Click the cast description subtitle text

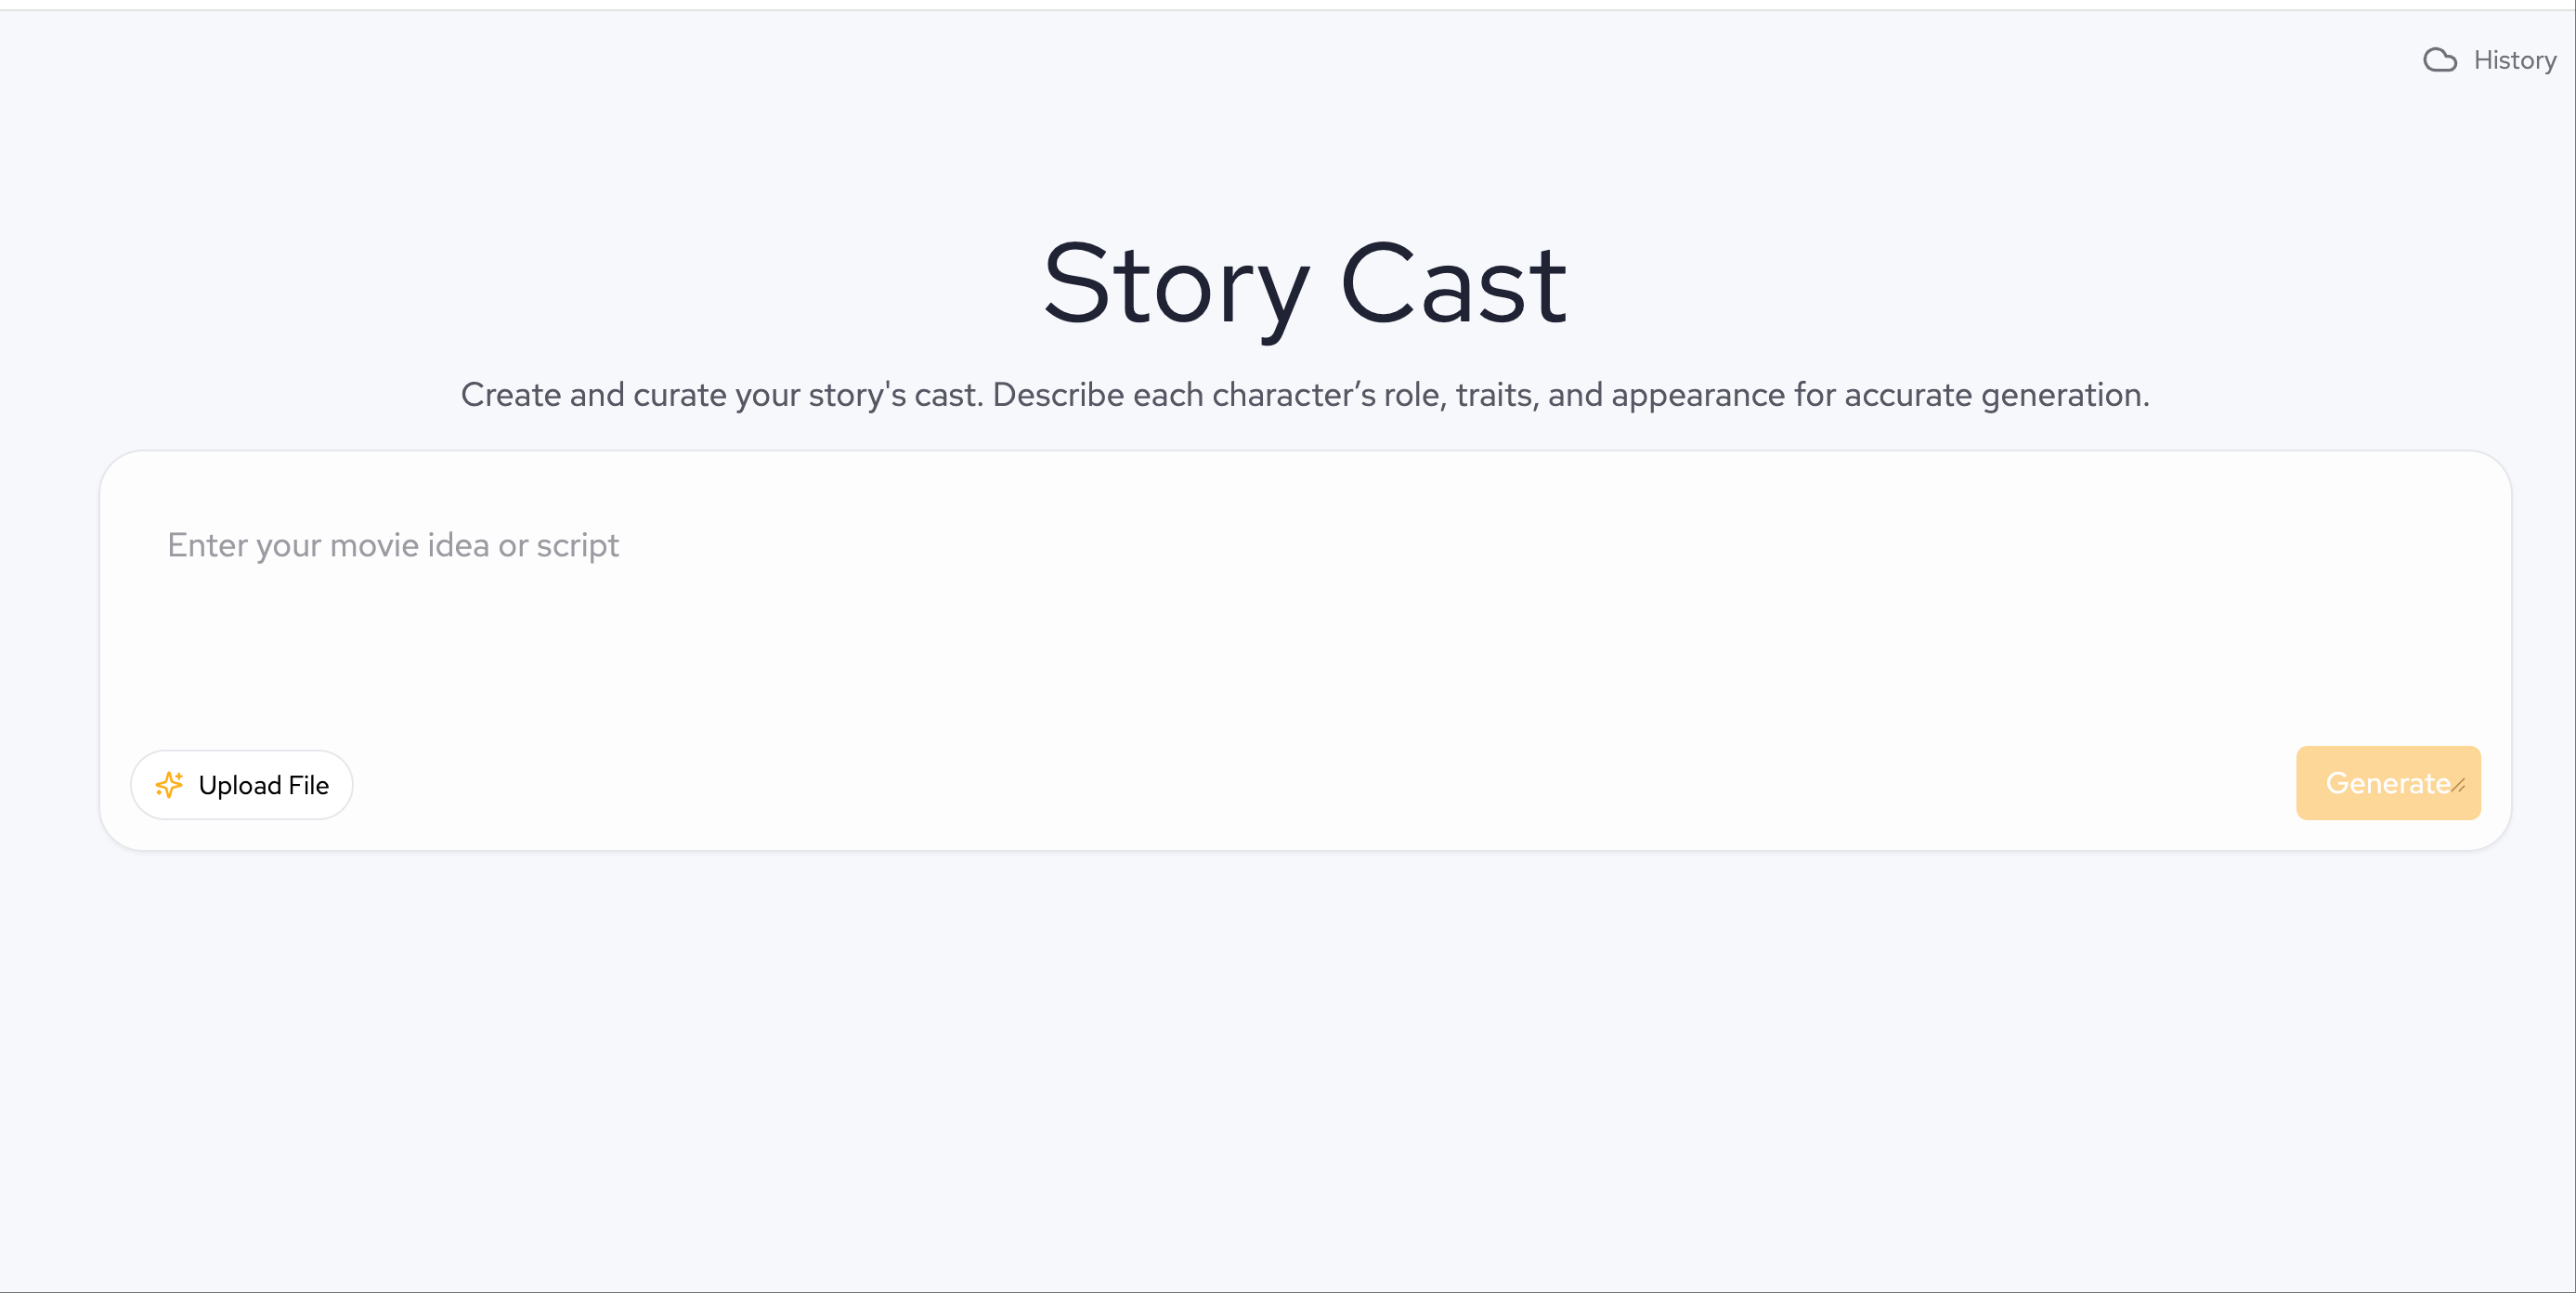[x=1303, y=395]
